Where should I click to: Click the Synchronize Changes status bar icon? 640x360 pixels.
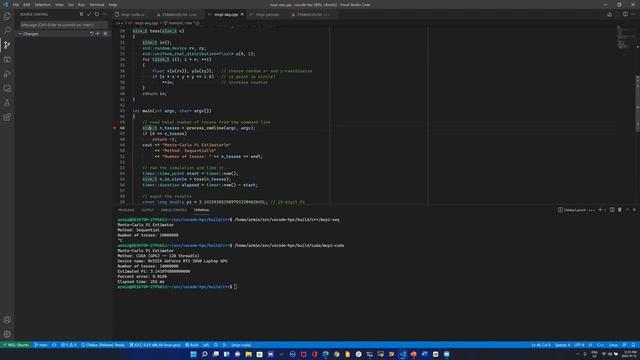coord(54,345)
